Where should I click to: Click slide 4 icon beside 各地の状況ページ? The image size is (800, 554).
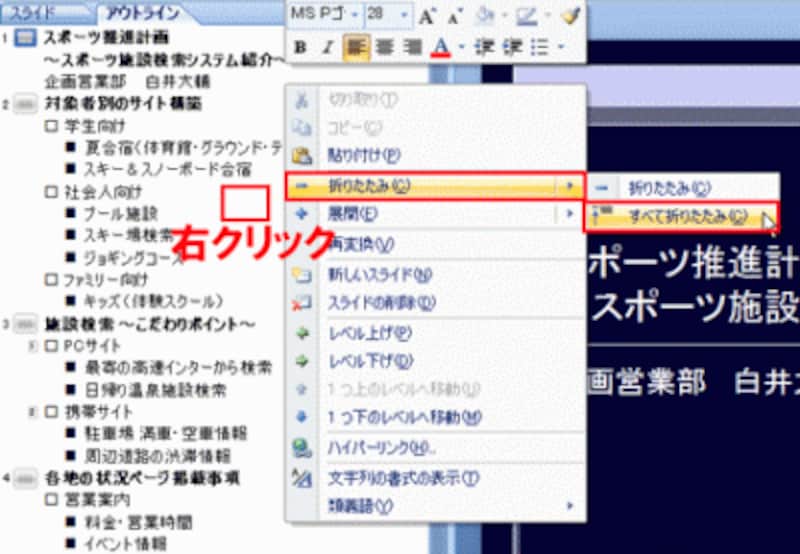pyautogui.click(x=24, y=479)
